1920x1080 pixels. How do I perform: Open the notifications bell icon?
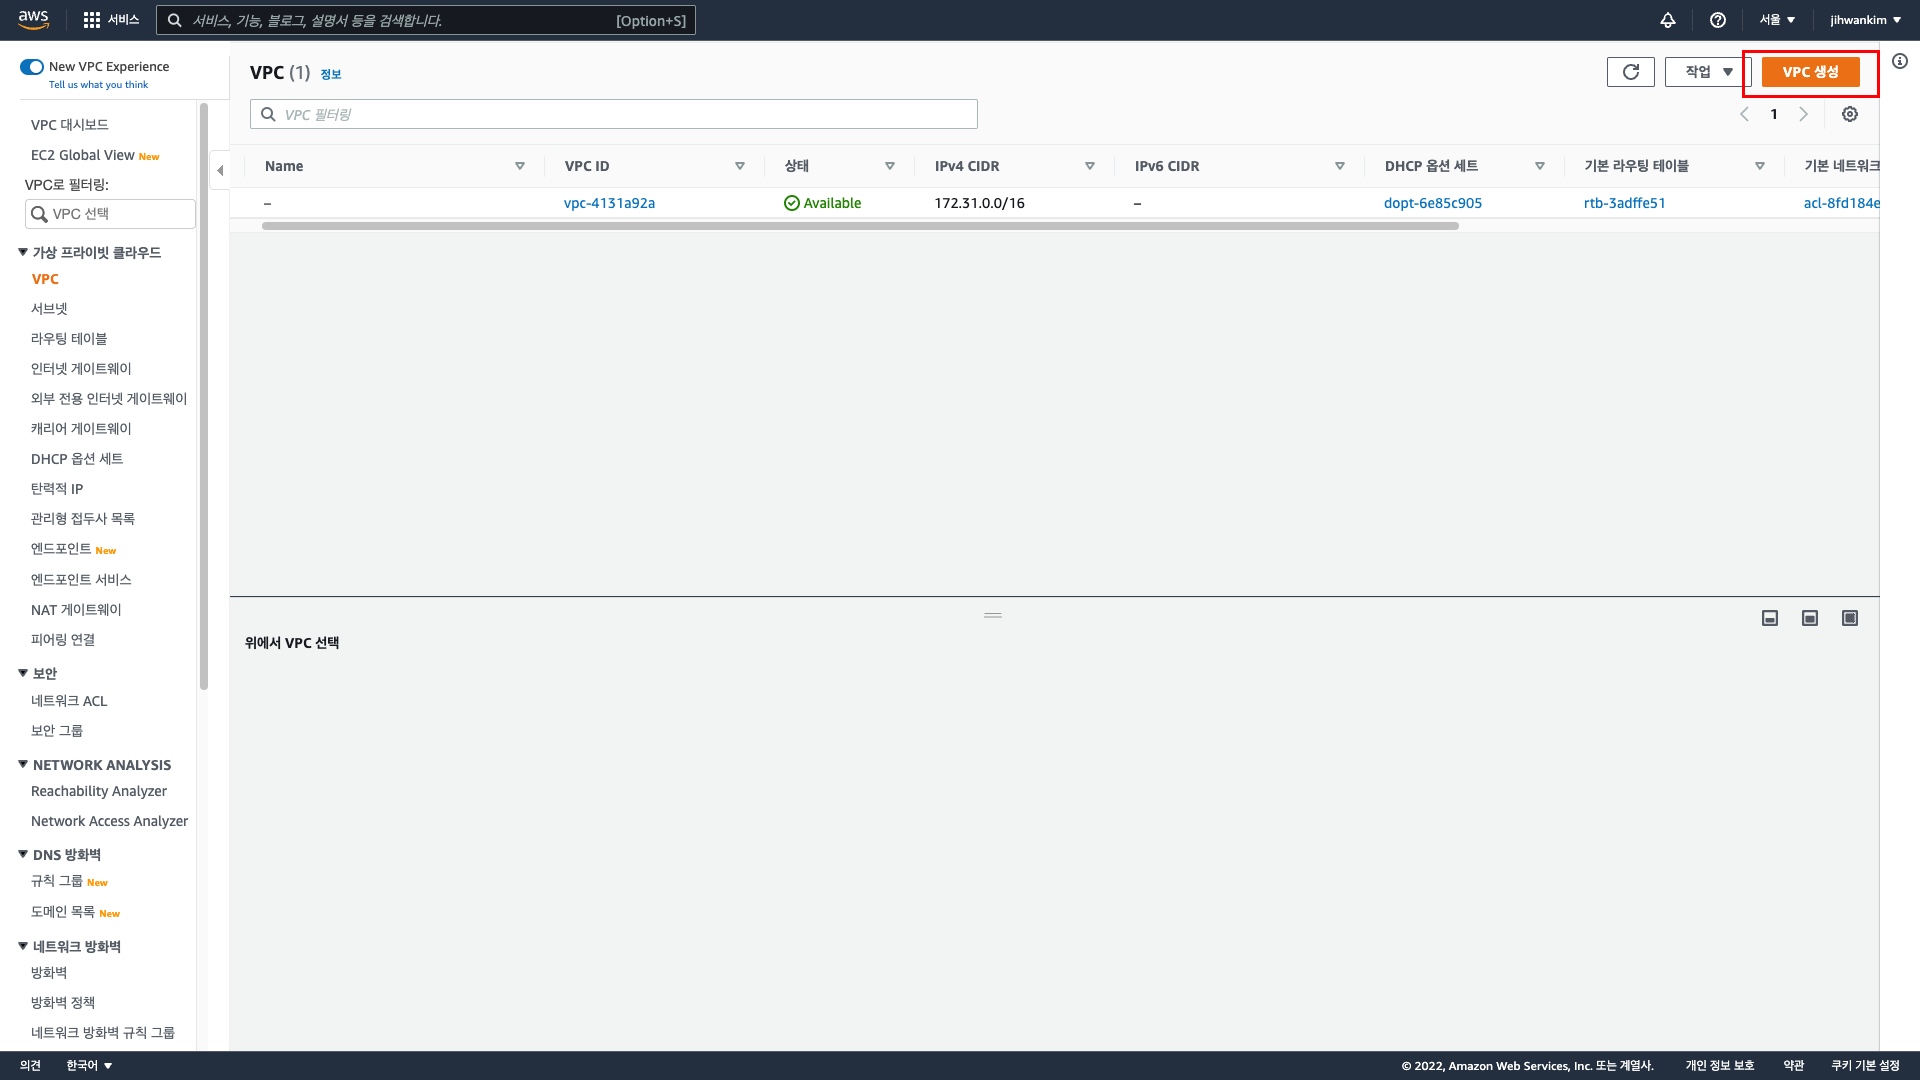tap(1668, 20)
